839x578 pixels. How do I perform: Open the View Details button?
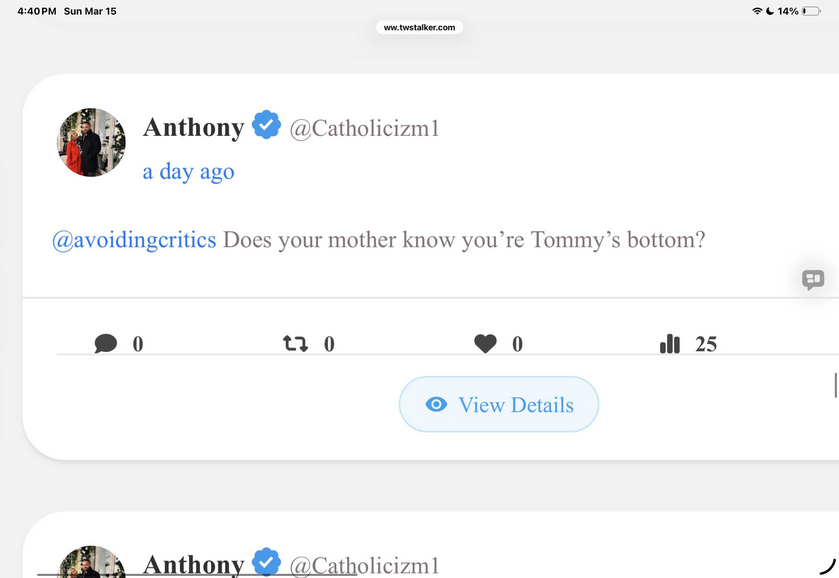coord(499,404)
